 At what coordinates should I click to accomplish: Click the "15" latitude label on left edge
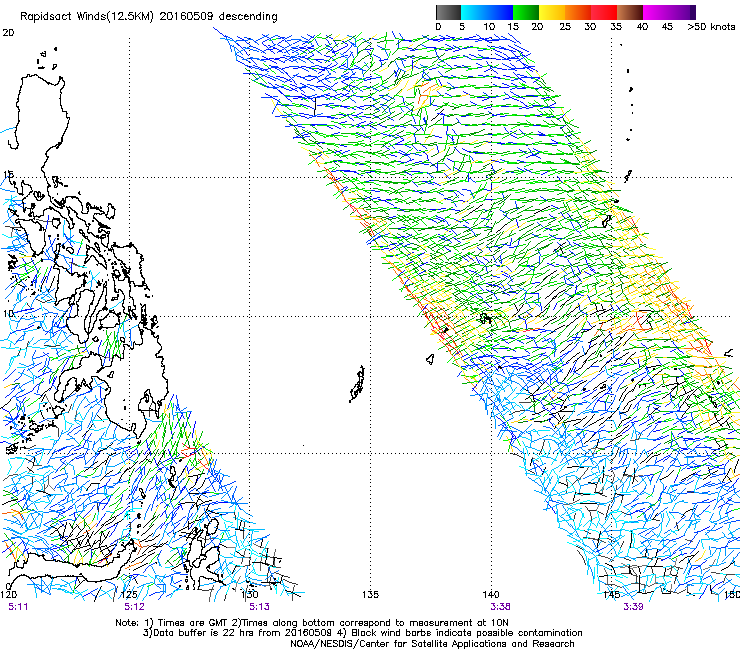[8, 175]
